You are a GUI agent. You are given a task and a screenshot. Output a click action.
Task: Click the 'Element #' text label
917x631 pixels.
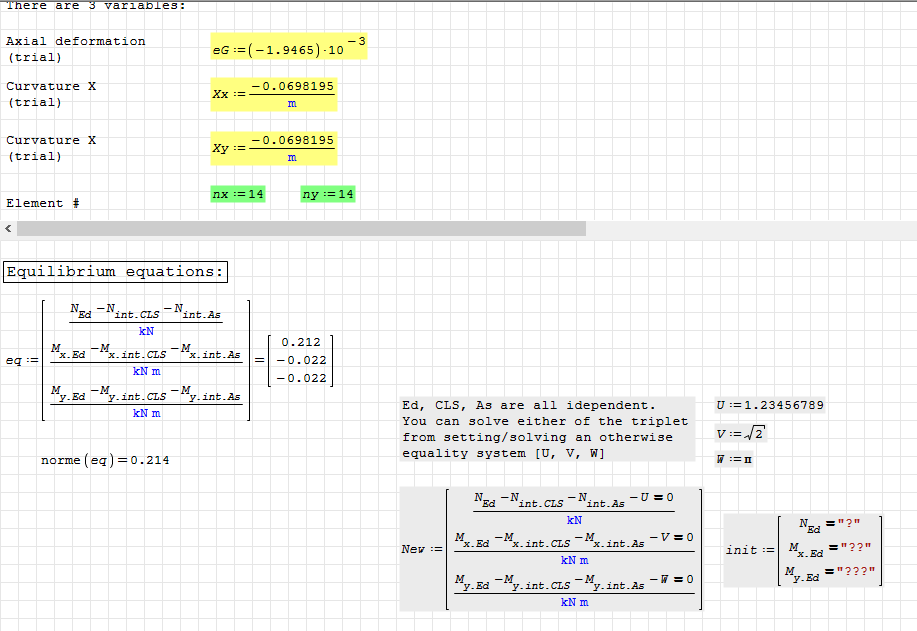click(x=42, y=203)
